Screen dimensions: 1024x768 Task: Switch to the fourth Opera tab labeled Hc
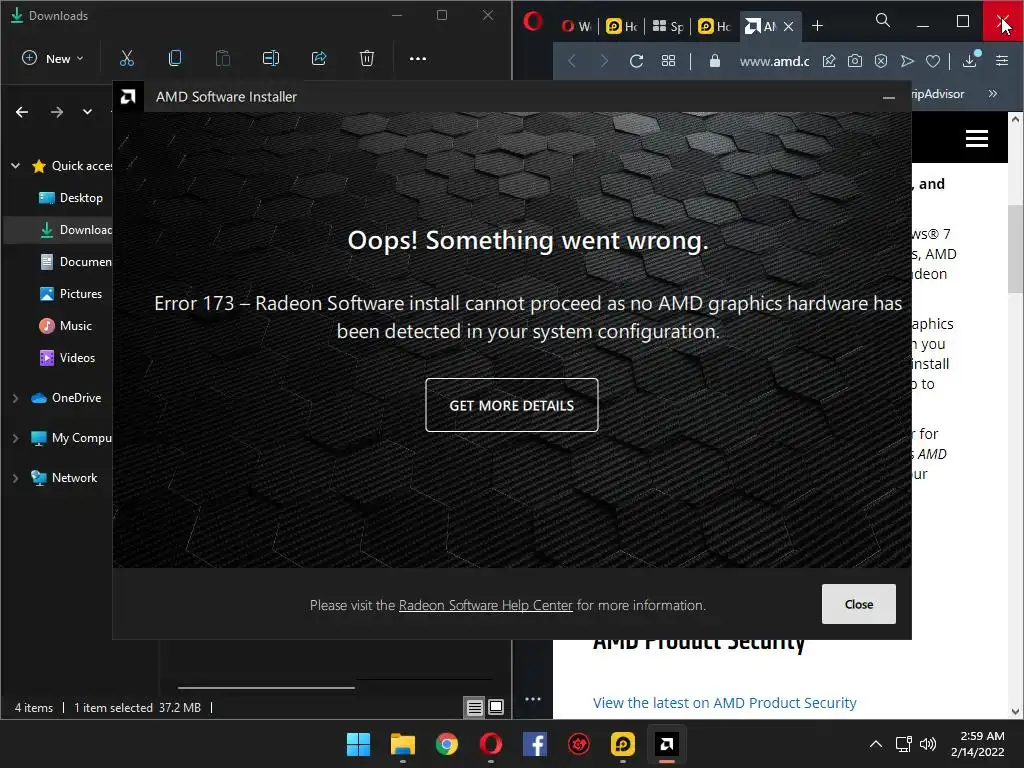click(x=714, y=26)
